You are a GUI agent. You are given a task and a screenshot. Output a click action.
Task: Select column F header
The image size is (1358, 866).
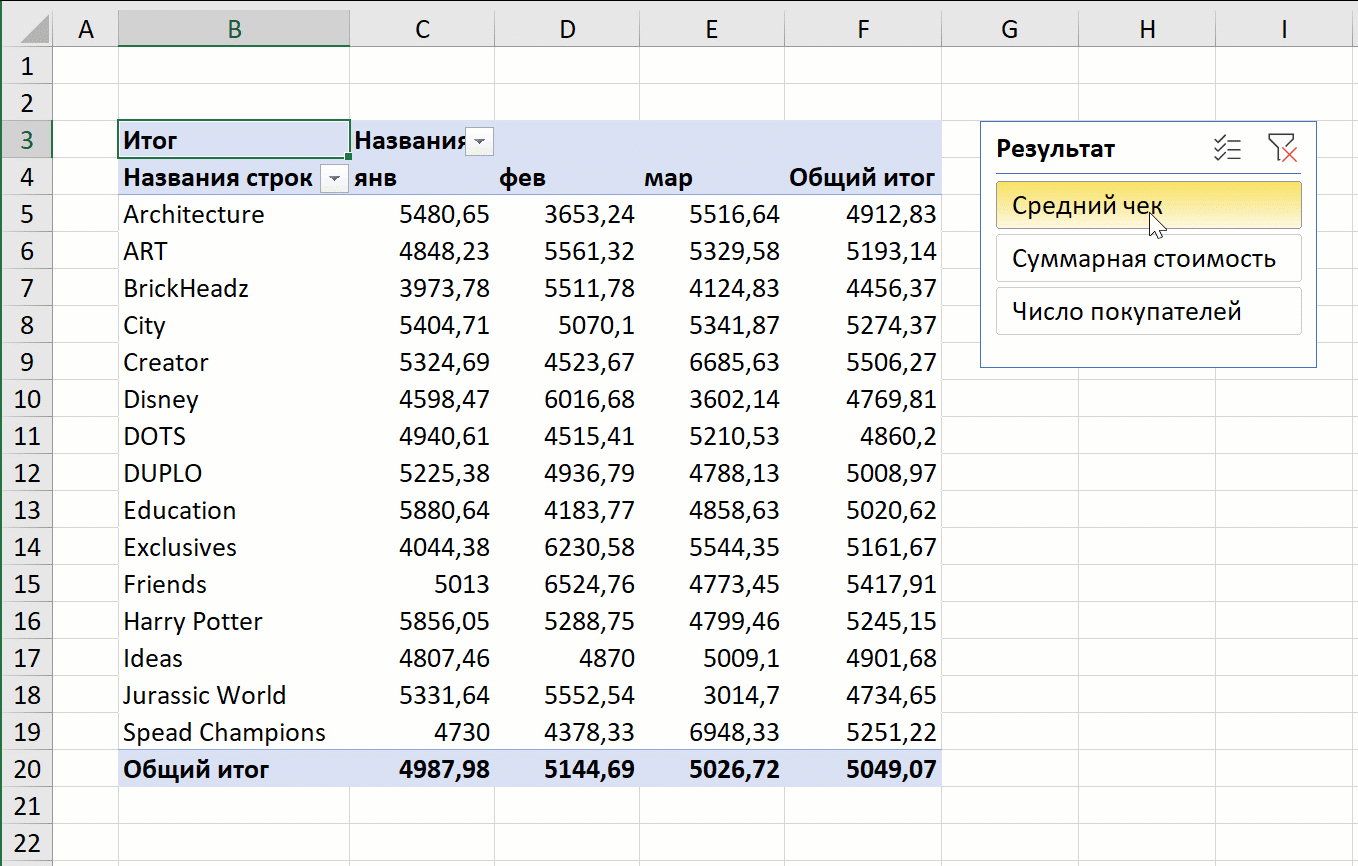tap(863, 30)
